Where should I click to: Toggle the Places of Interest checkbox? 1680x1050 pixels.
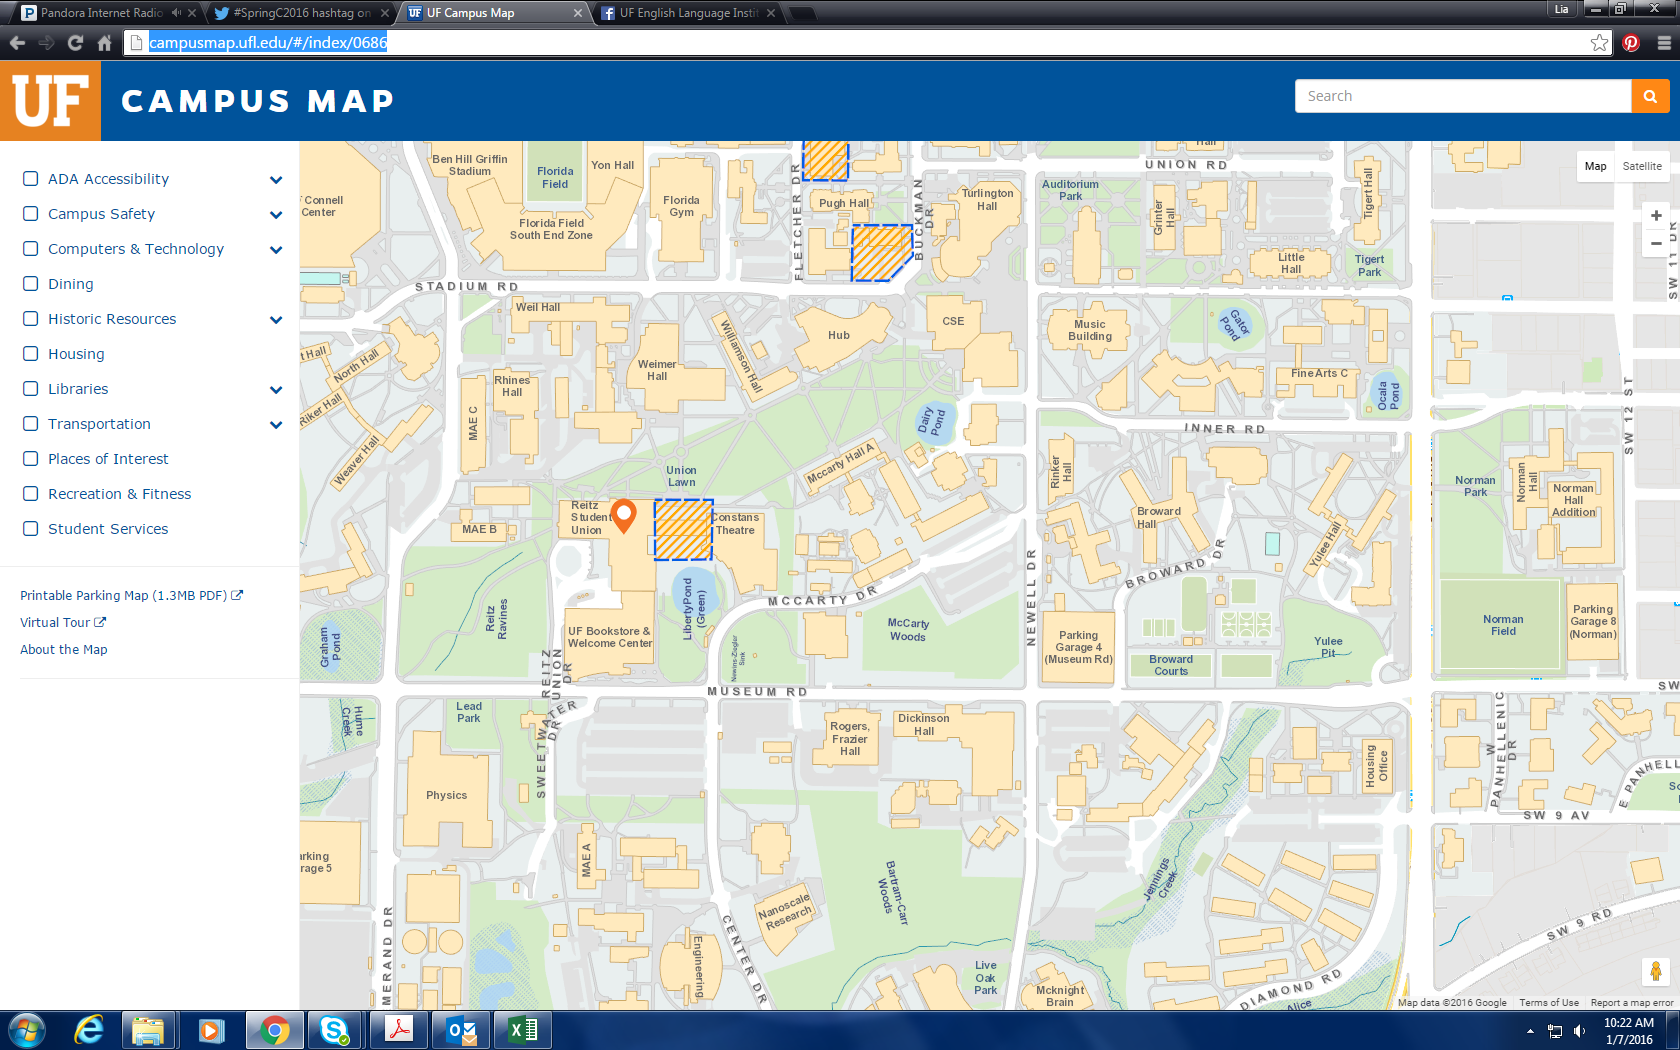click(x=31, y=459)
